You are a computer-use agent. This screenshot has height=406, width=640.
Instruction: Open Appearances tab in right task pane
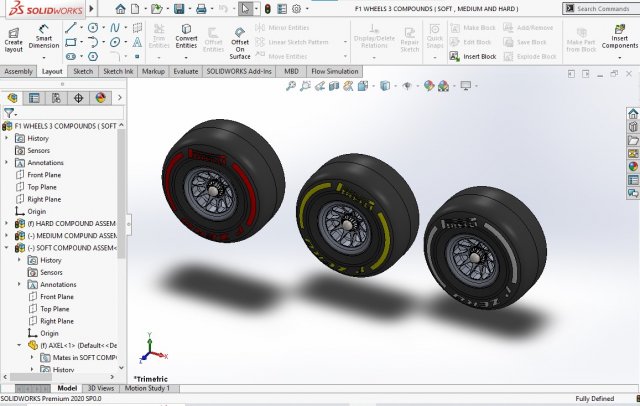(x=633, y=166)
